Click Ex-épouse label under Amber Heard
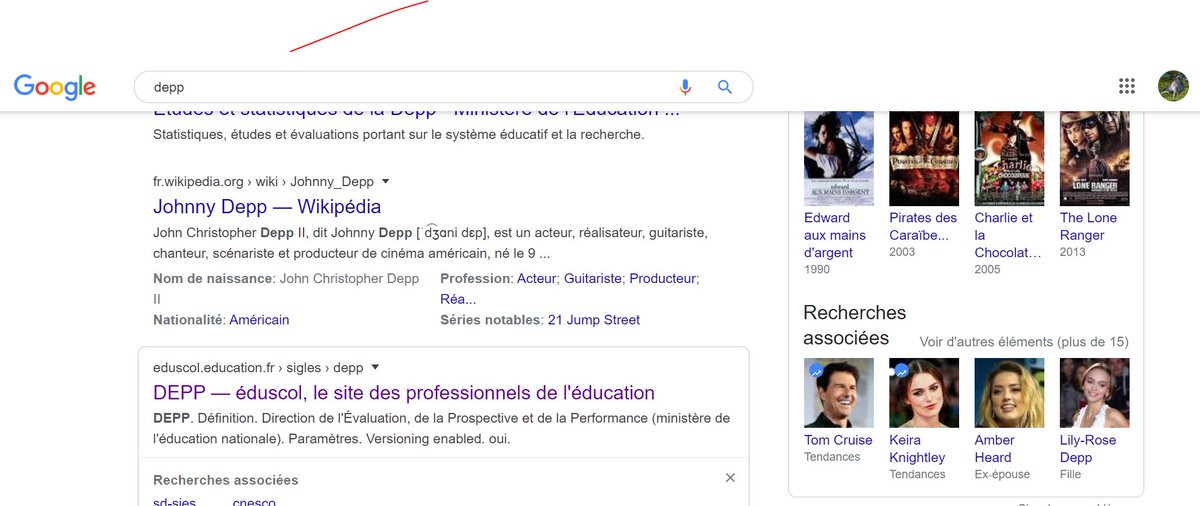The image size is (1200, 506). [x=1002, y=474]
